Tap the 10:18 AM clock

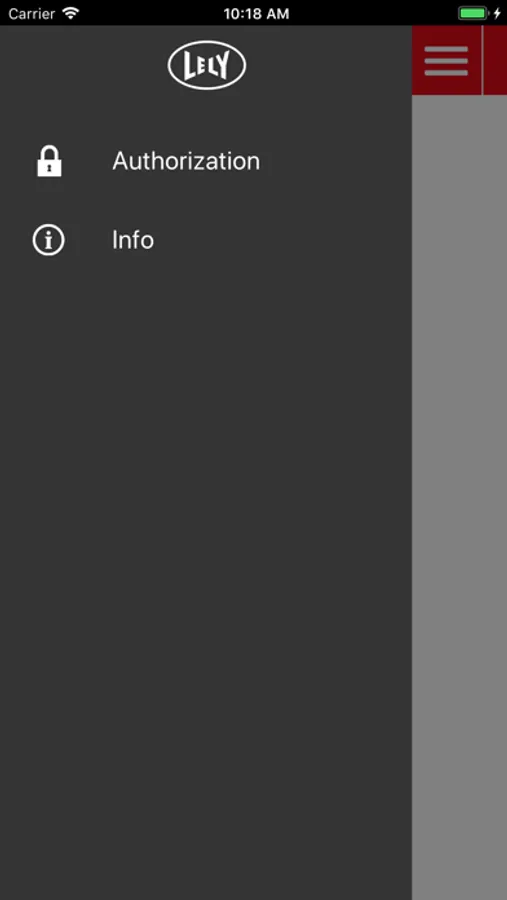256,14
